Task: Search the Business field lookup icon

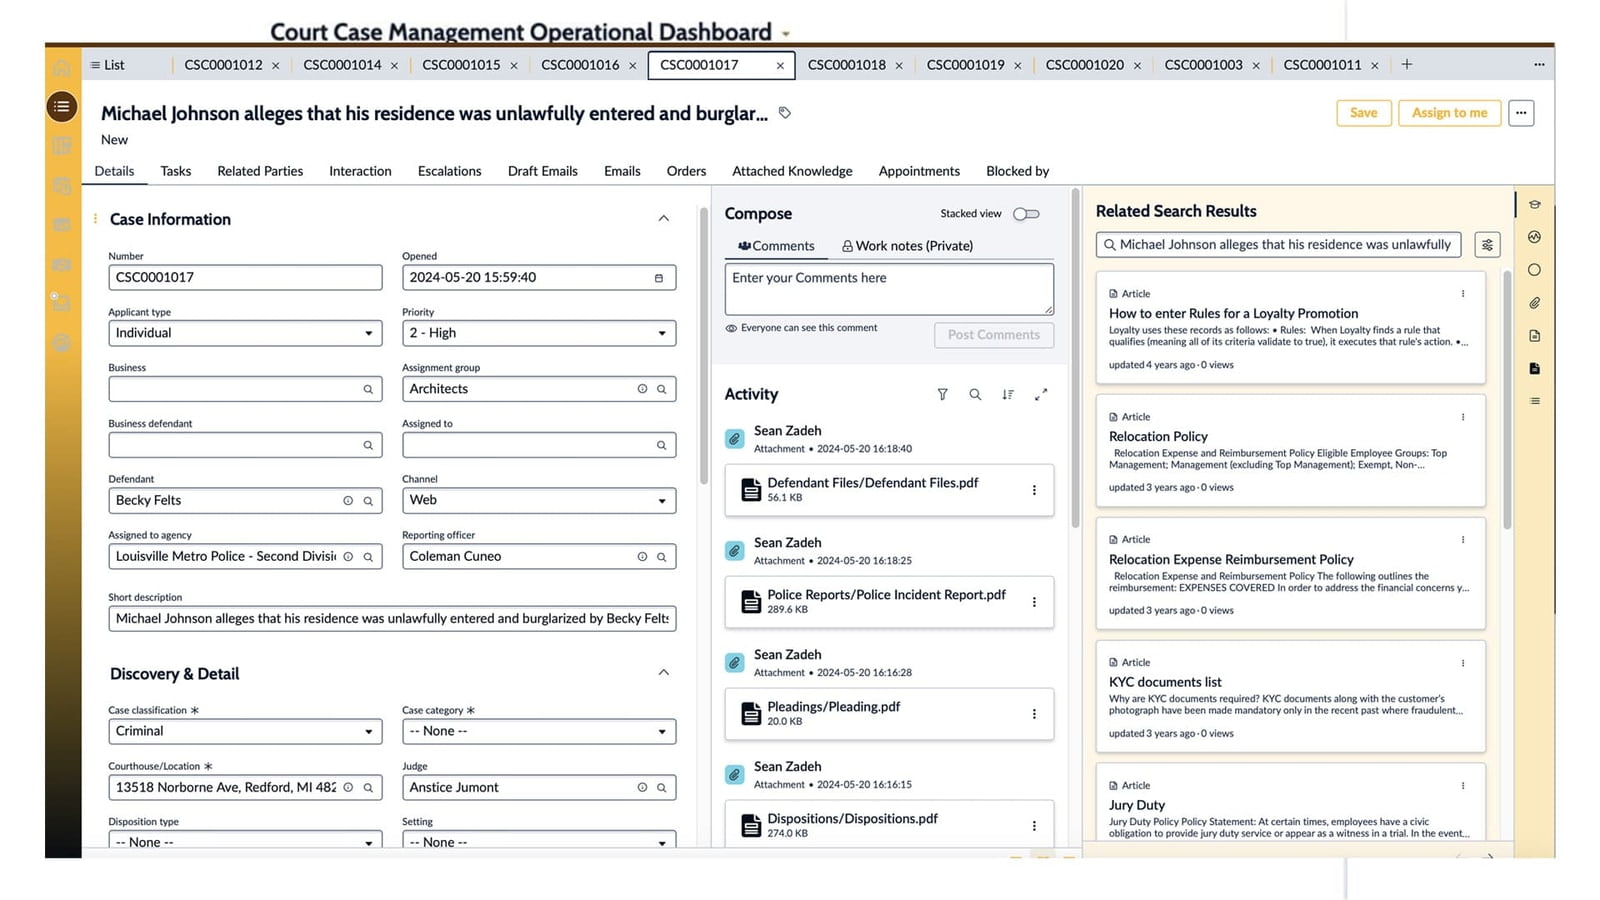Action: click(368, 389)
